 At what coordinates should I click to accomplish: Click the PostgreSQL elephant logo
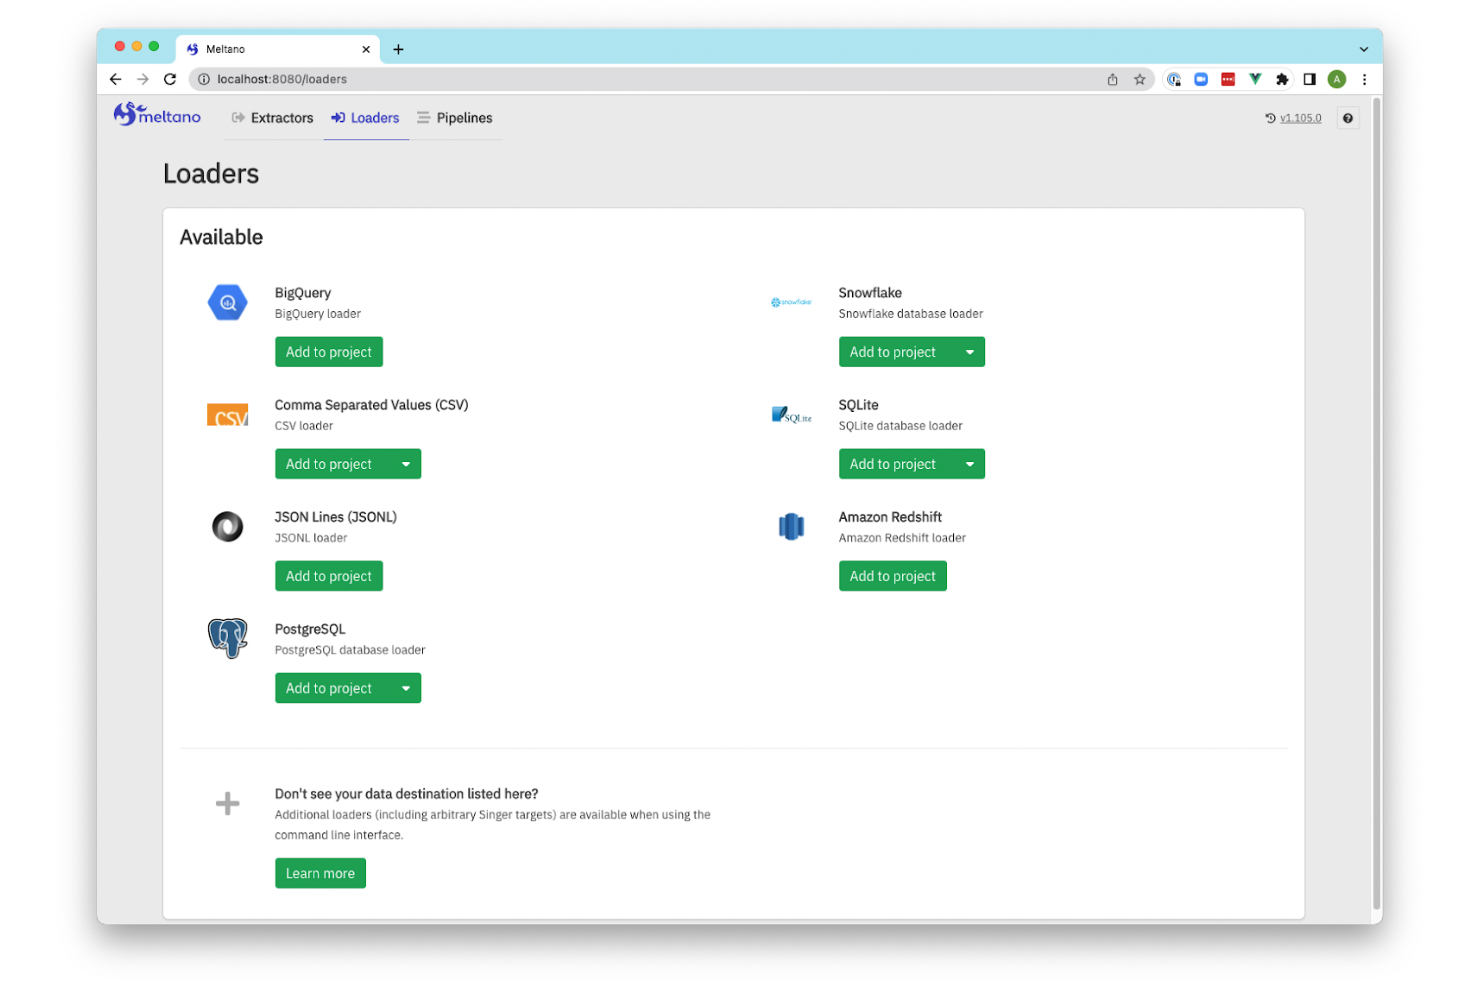tap(227, 638)
